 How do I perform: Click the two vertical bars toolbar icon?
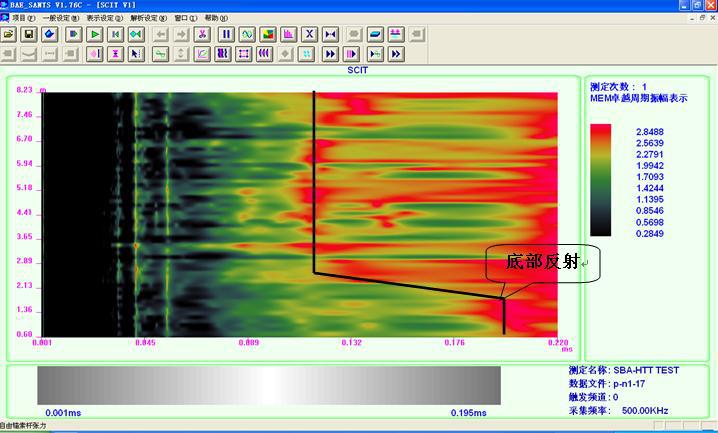click(x=226, y=34)
